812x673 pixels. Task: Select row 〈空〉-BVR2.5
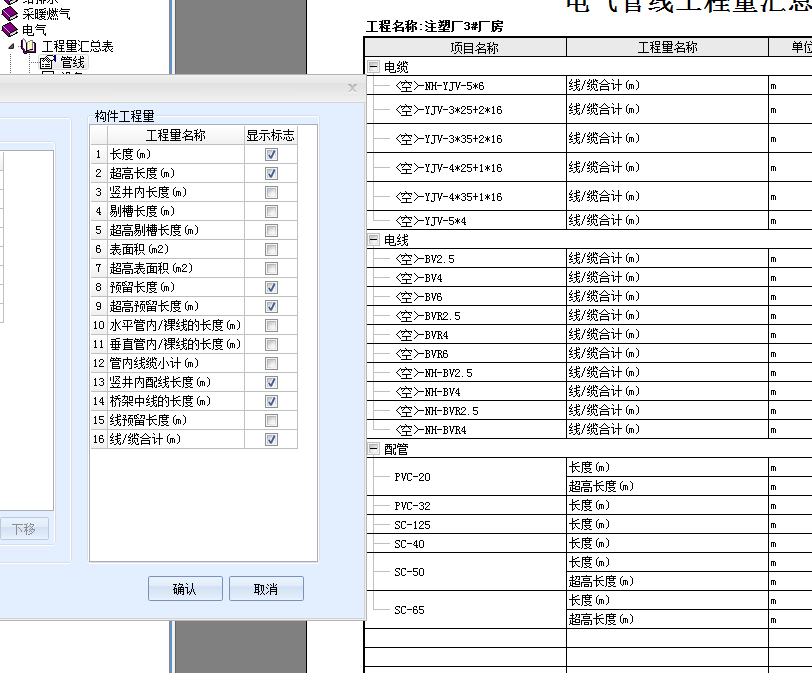tap(428, 316)
